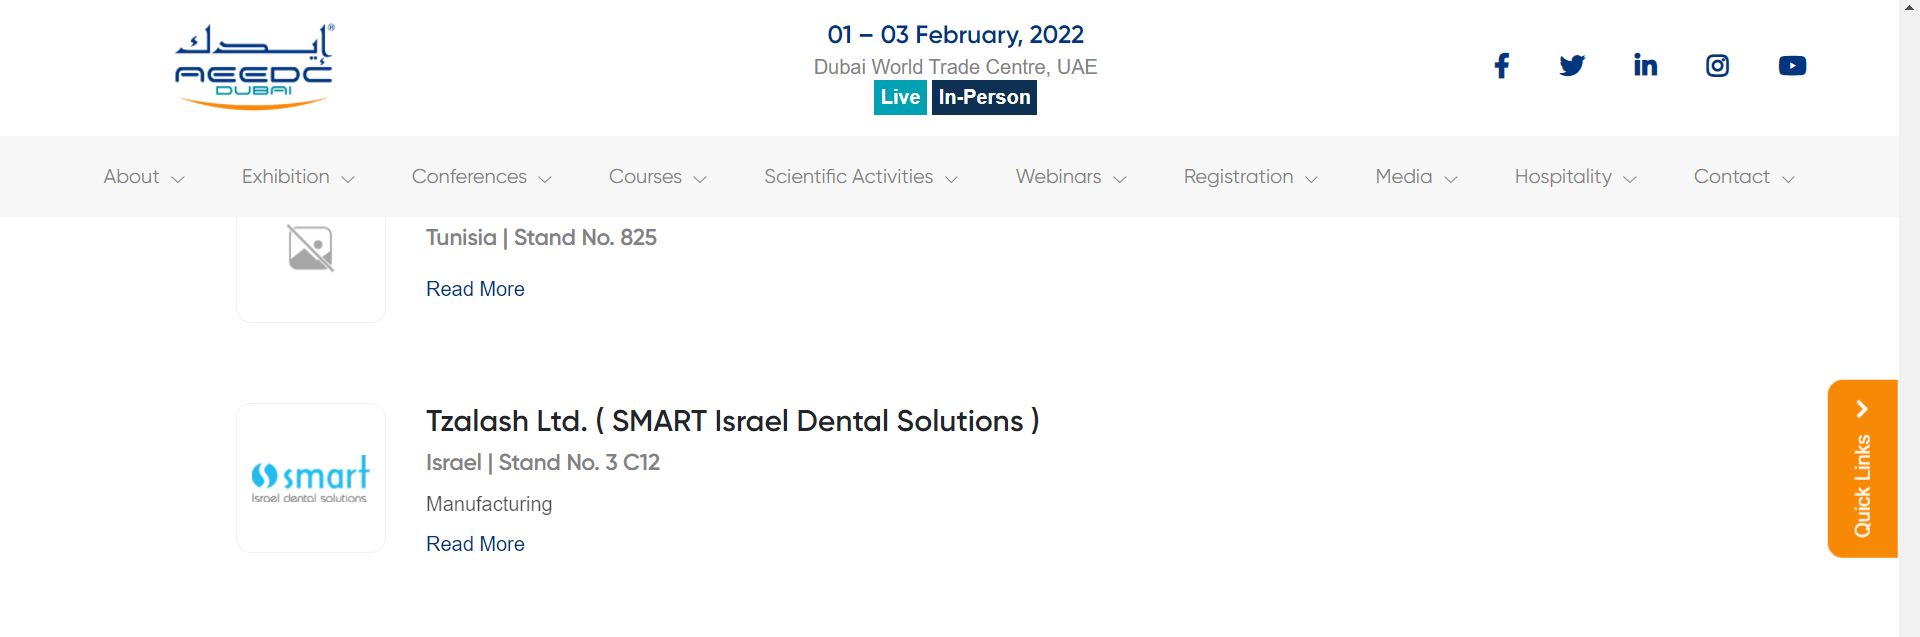Expand the About dropdown menu
Viewport: 1920px width, 637px height.
click(x=144, y=177)
